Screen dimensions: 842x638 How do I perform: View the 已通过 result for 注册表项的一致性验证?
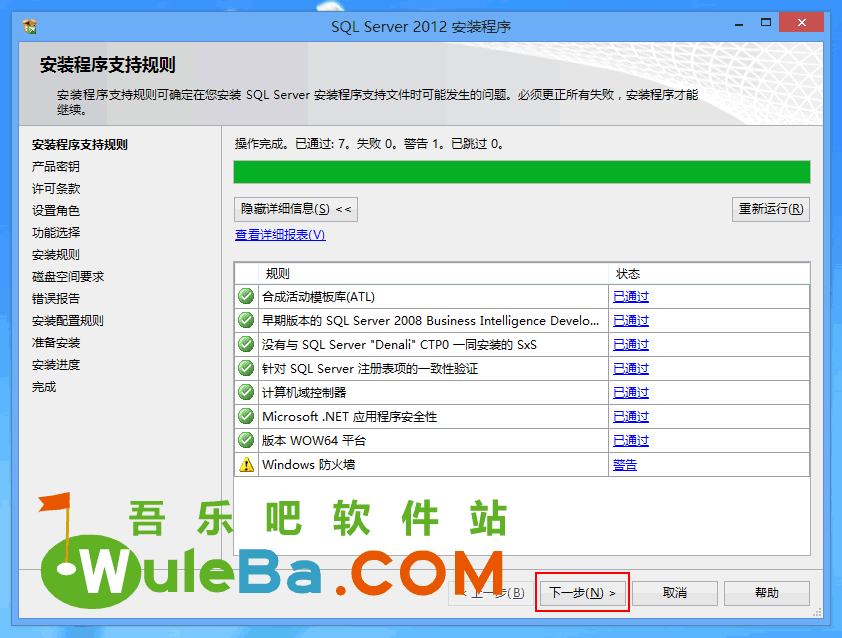tap(631, 368)
